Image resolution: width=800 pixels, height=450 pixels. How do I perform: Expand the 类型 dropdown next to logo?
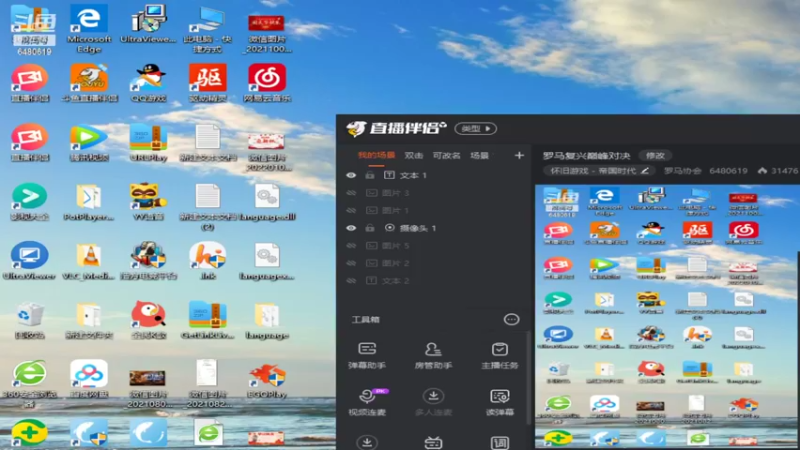[x=476, y=129]
